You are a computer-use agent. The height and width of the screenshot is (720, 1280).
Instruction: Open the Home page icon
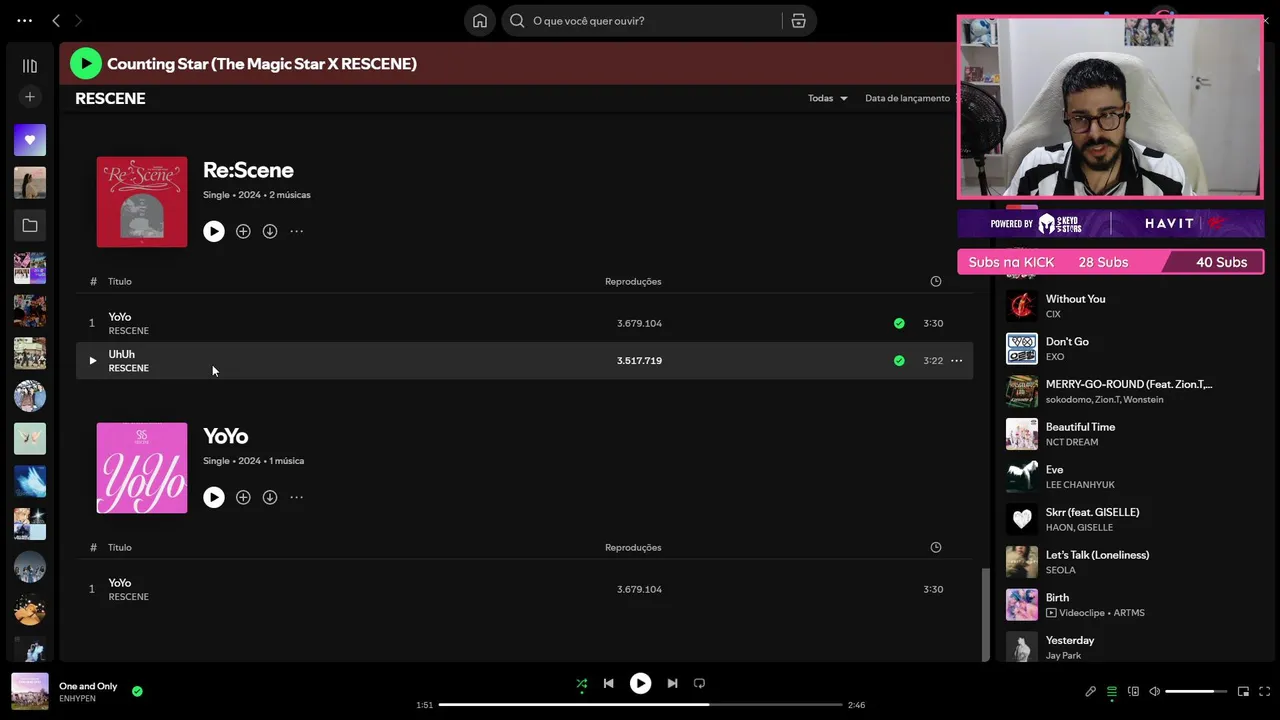(480, 21)
